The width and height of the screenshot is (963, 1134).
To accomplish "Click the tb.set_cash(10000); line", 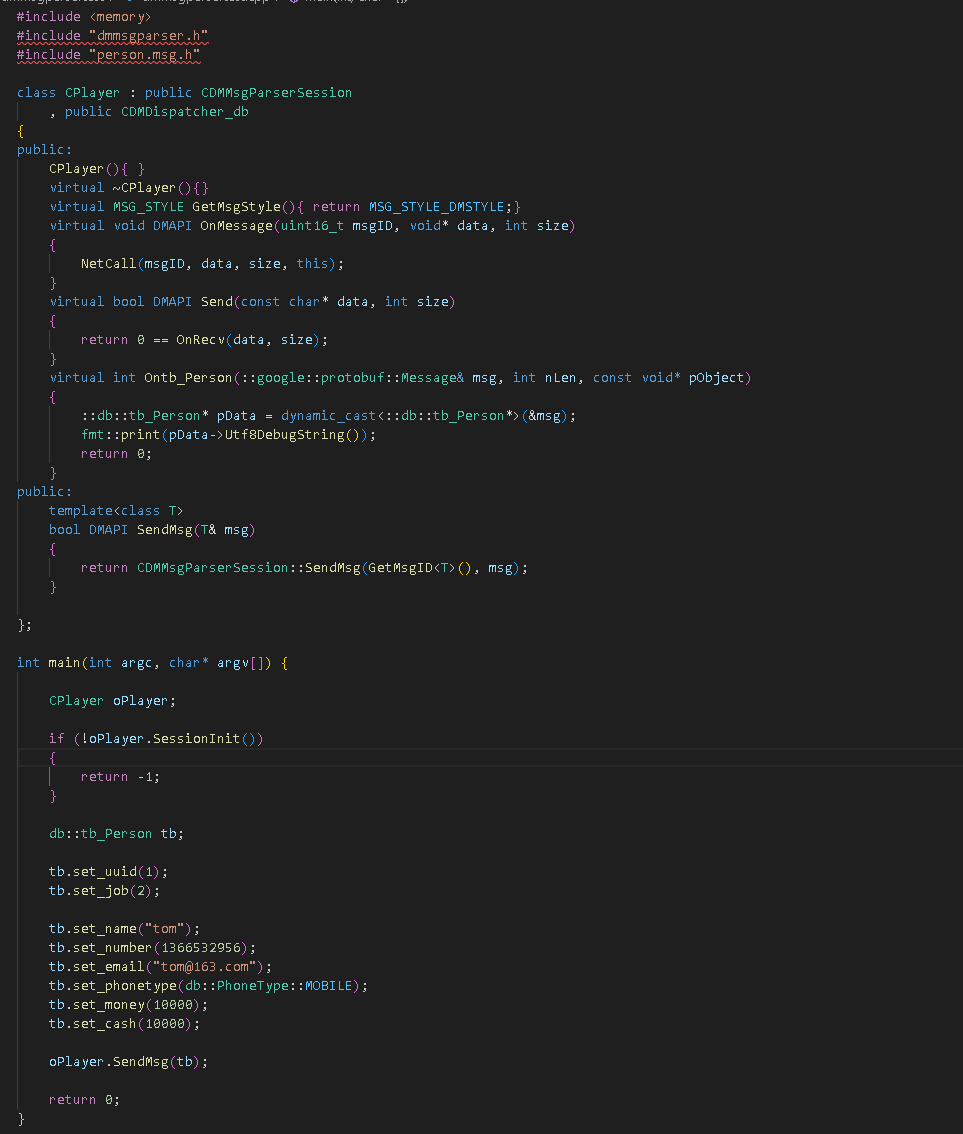I will tap(124, 1024).
